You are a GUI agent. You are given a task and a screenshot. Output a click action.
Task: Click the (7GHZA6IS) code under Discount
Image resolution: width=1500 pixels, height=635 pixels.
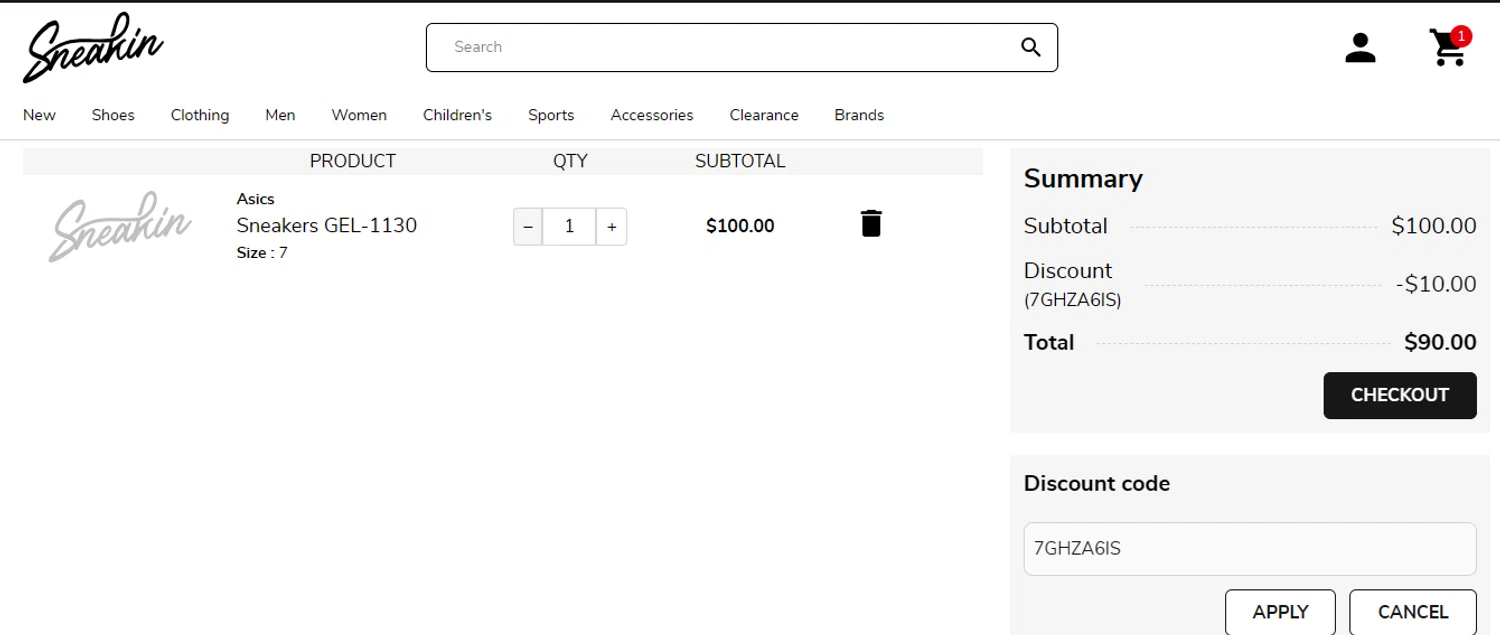pyautogui.click(x=1072, y=299)
